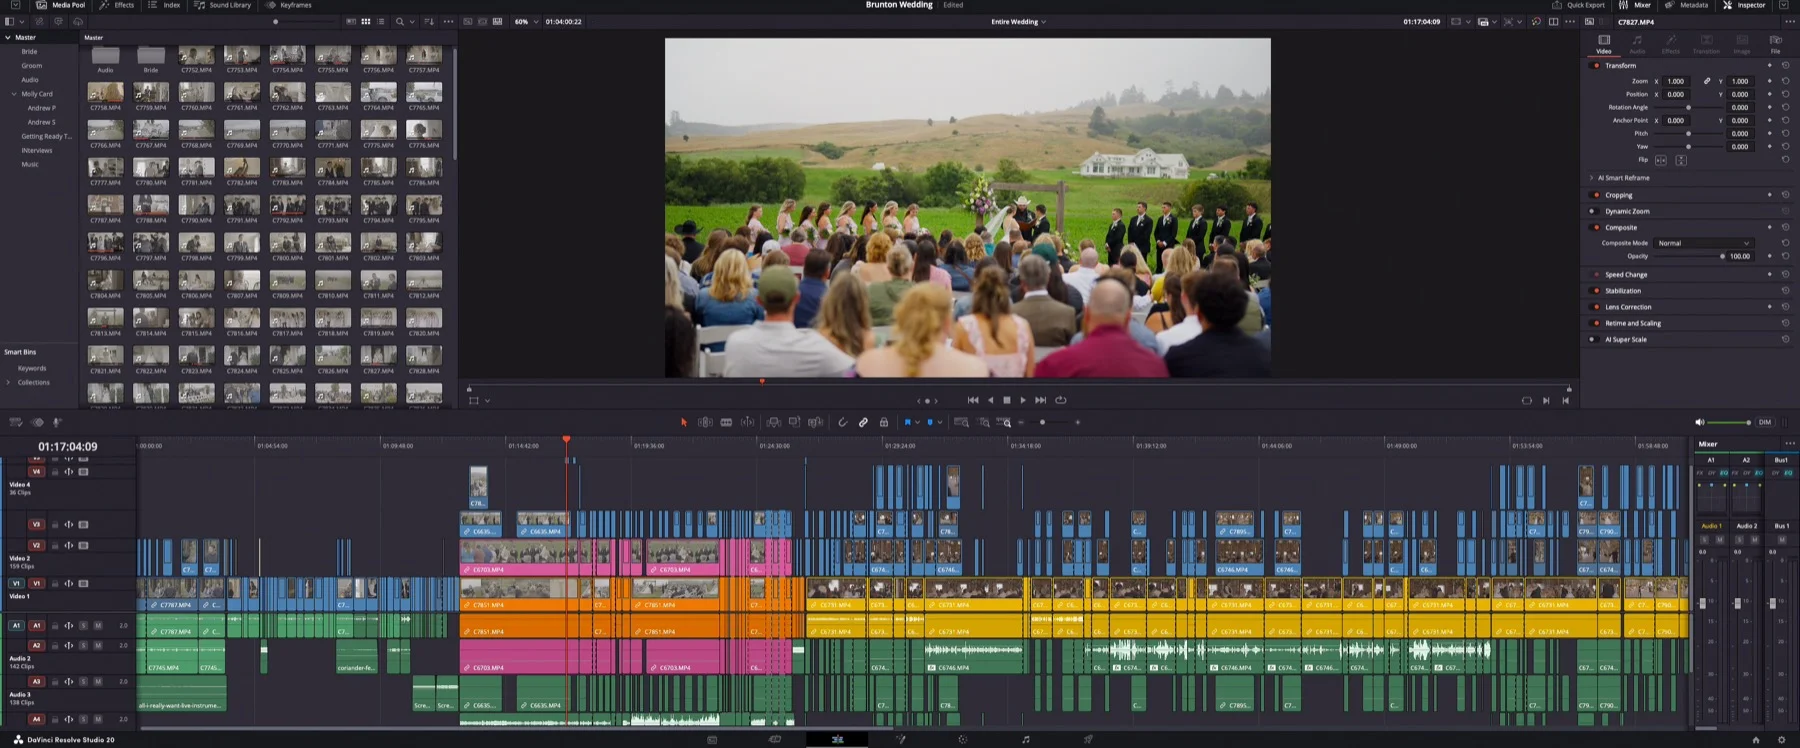Open the viewer overlay mode dropdown
1800x748 pixels.
(479, 400)
